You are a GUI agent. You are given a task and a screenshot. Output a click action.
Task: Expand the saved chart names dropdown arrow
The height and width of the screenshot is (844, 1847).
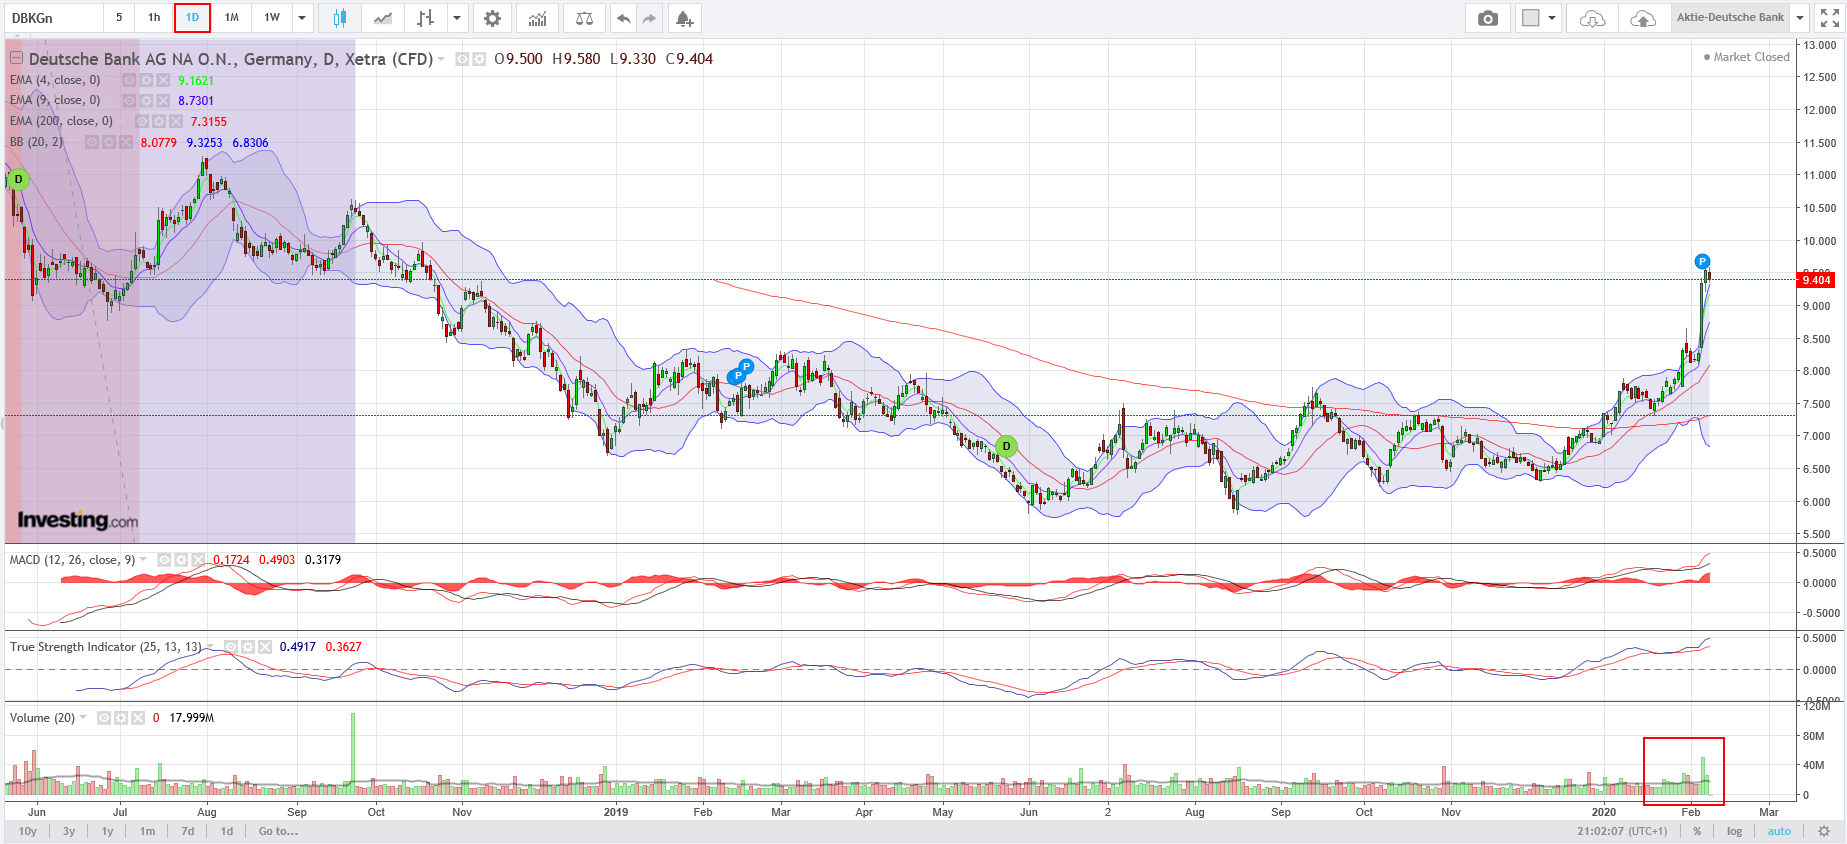coord(1800,18)
